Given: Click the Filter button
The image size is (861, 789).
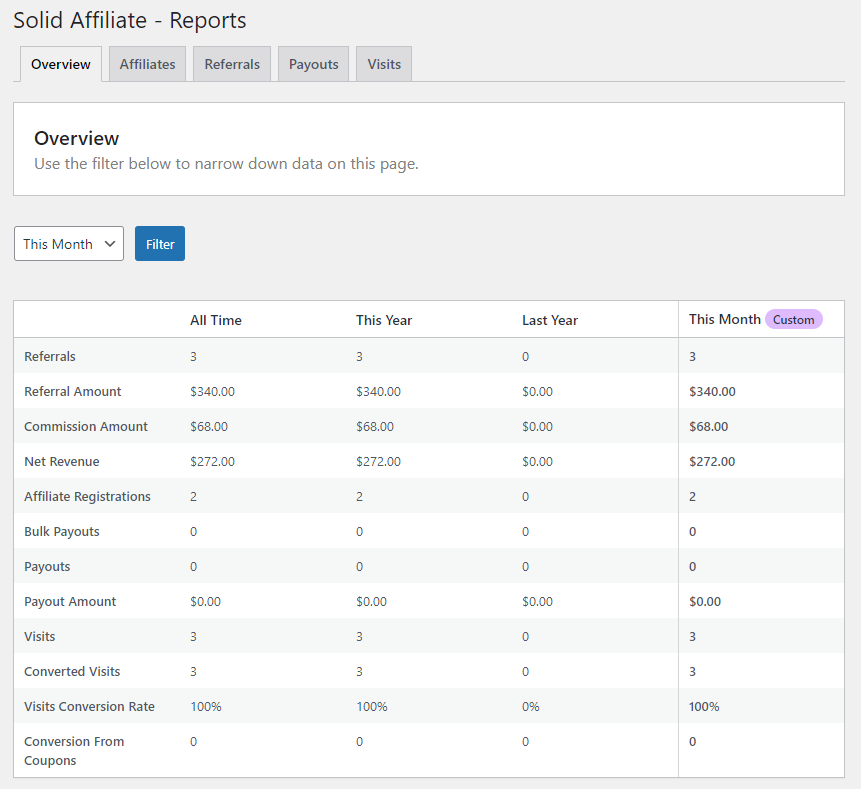Looking at the screenshot, I should 159,243.
